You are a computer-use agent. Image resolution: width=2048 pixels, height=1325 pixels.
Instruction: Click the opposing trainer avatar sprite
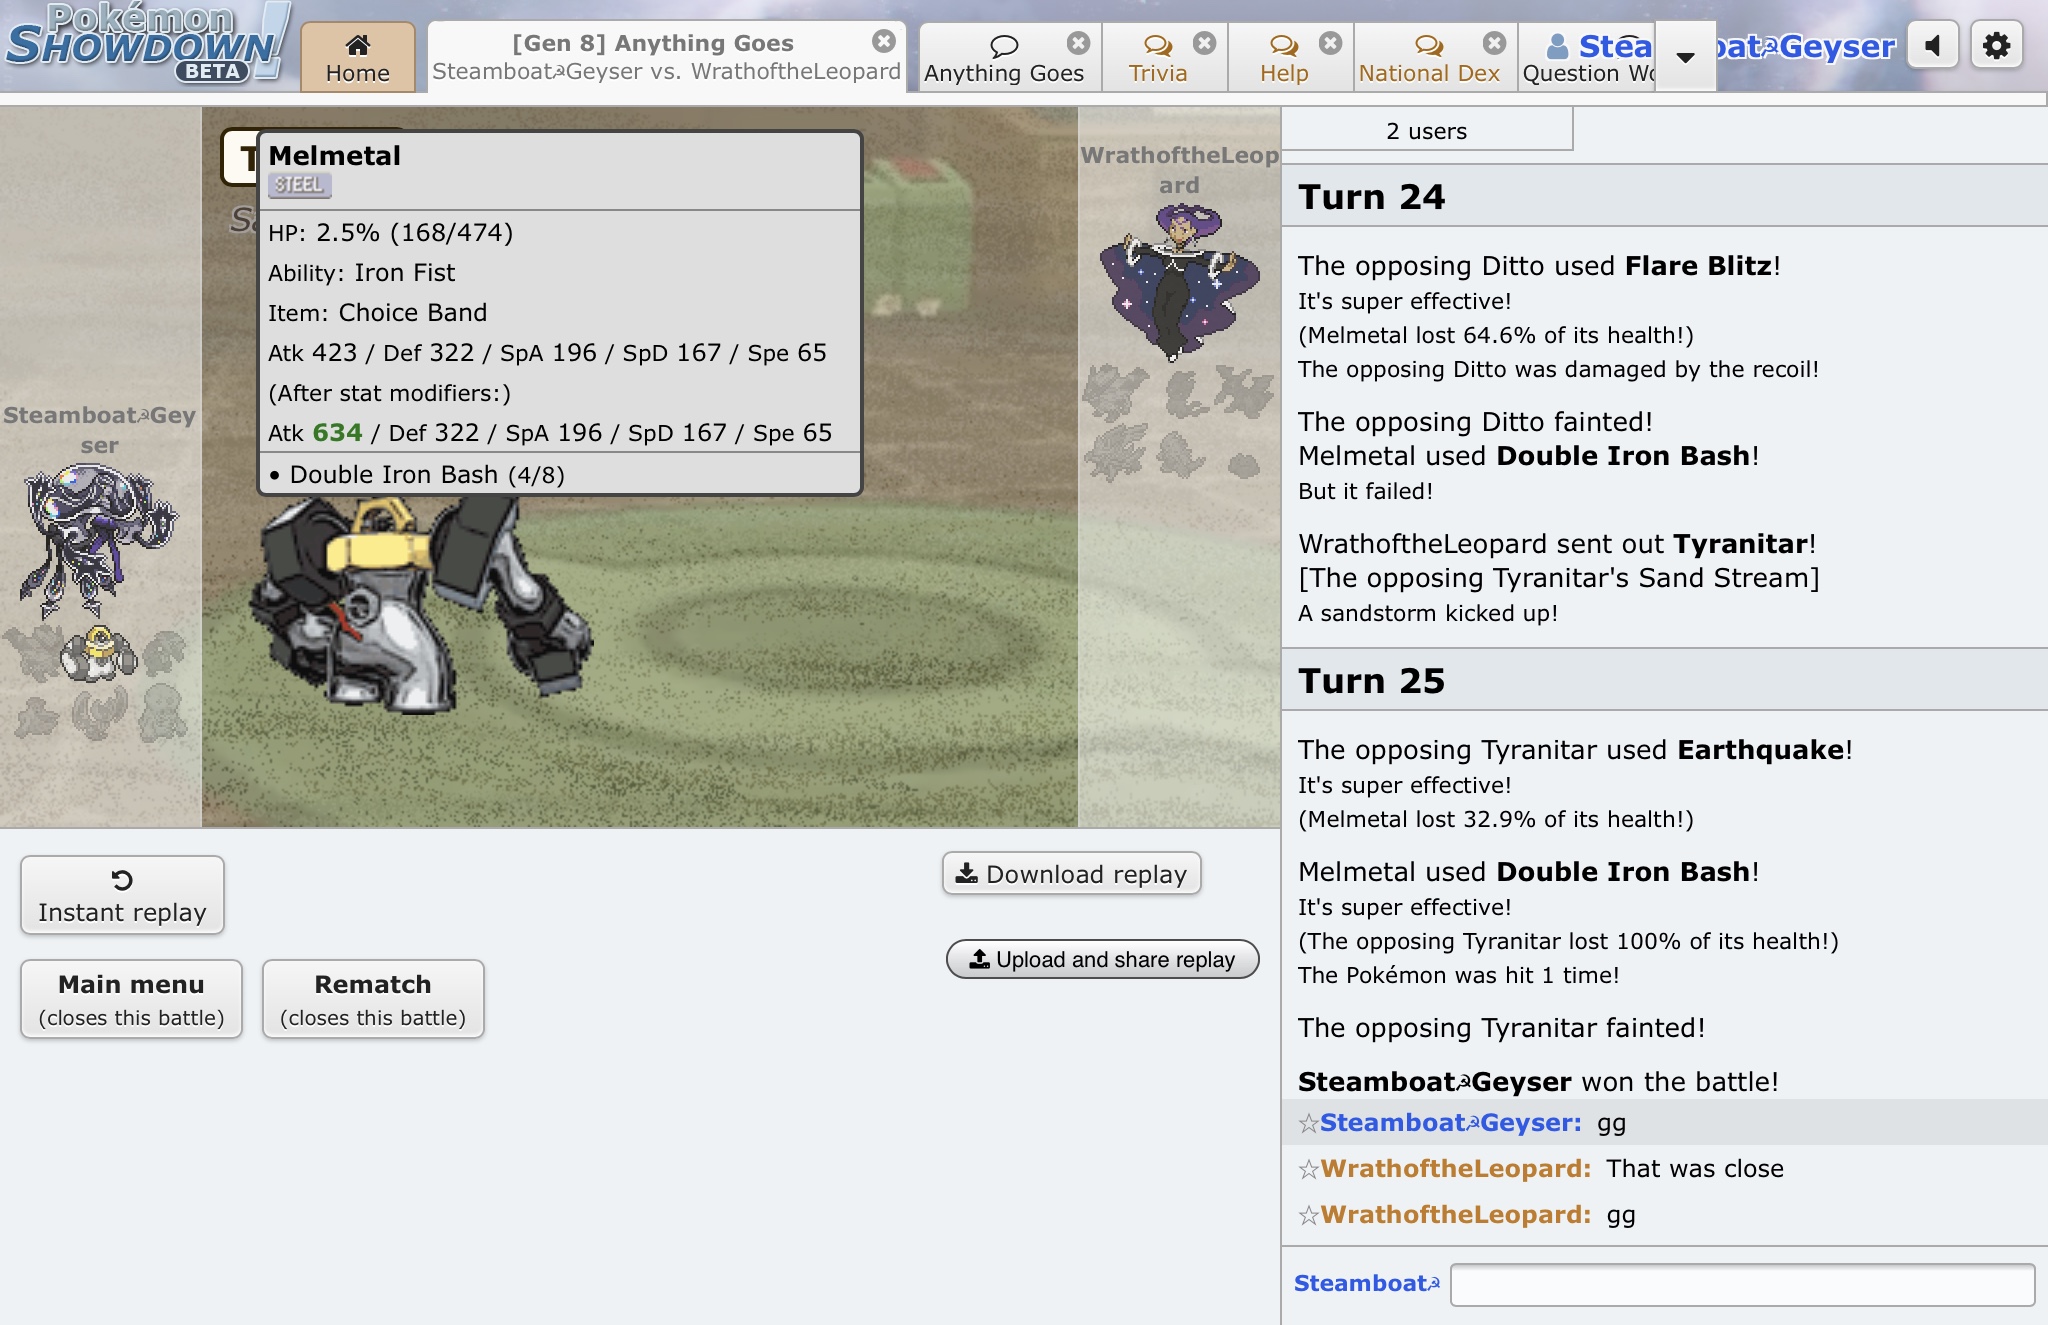click(1179, 280)
